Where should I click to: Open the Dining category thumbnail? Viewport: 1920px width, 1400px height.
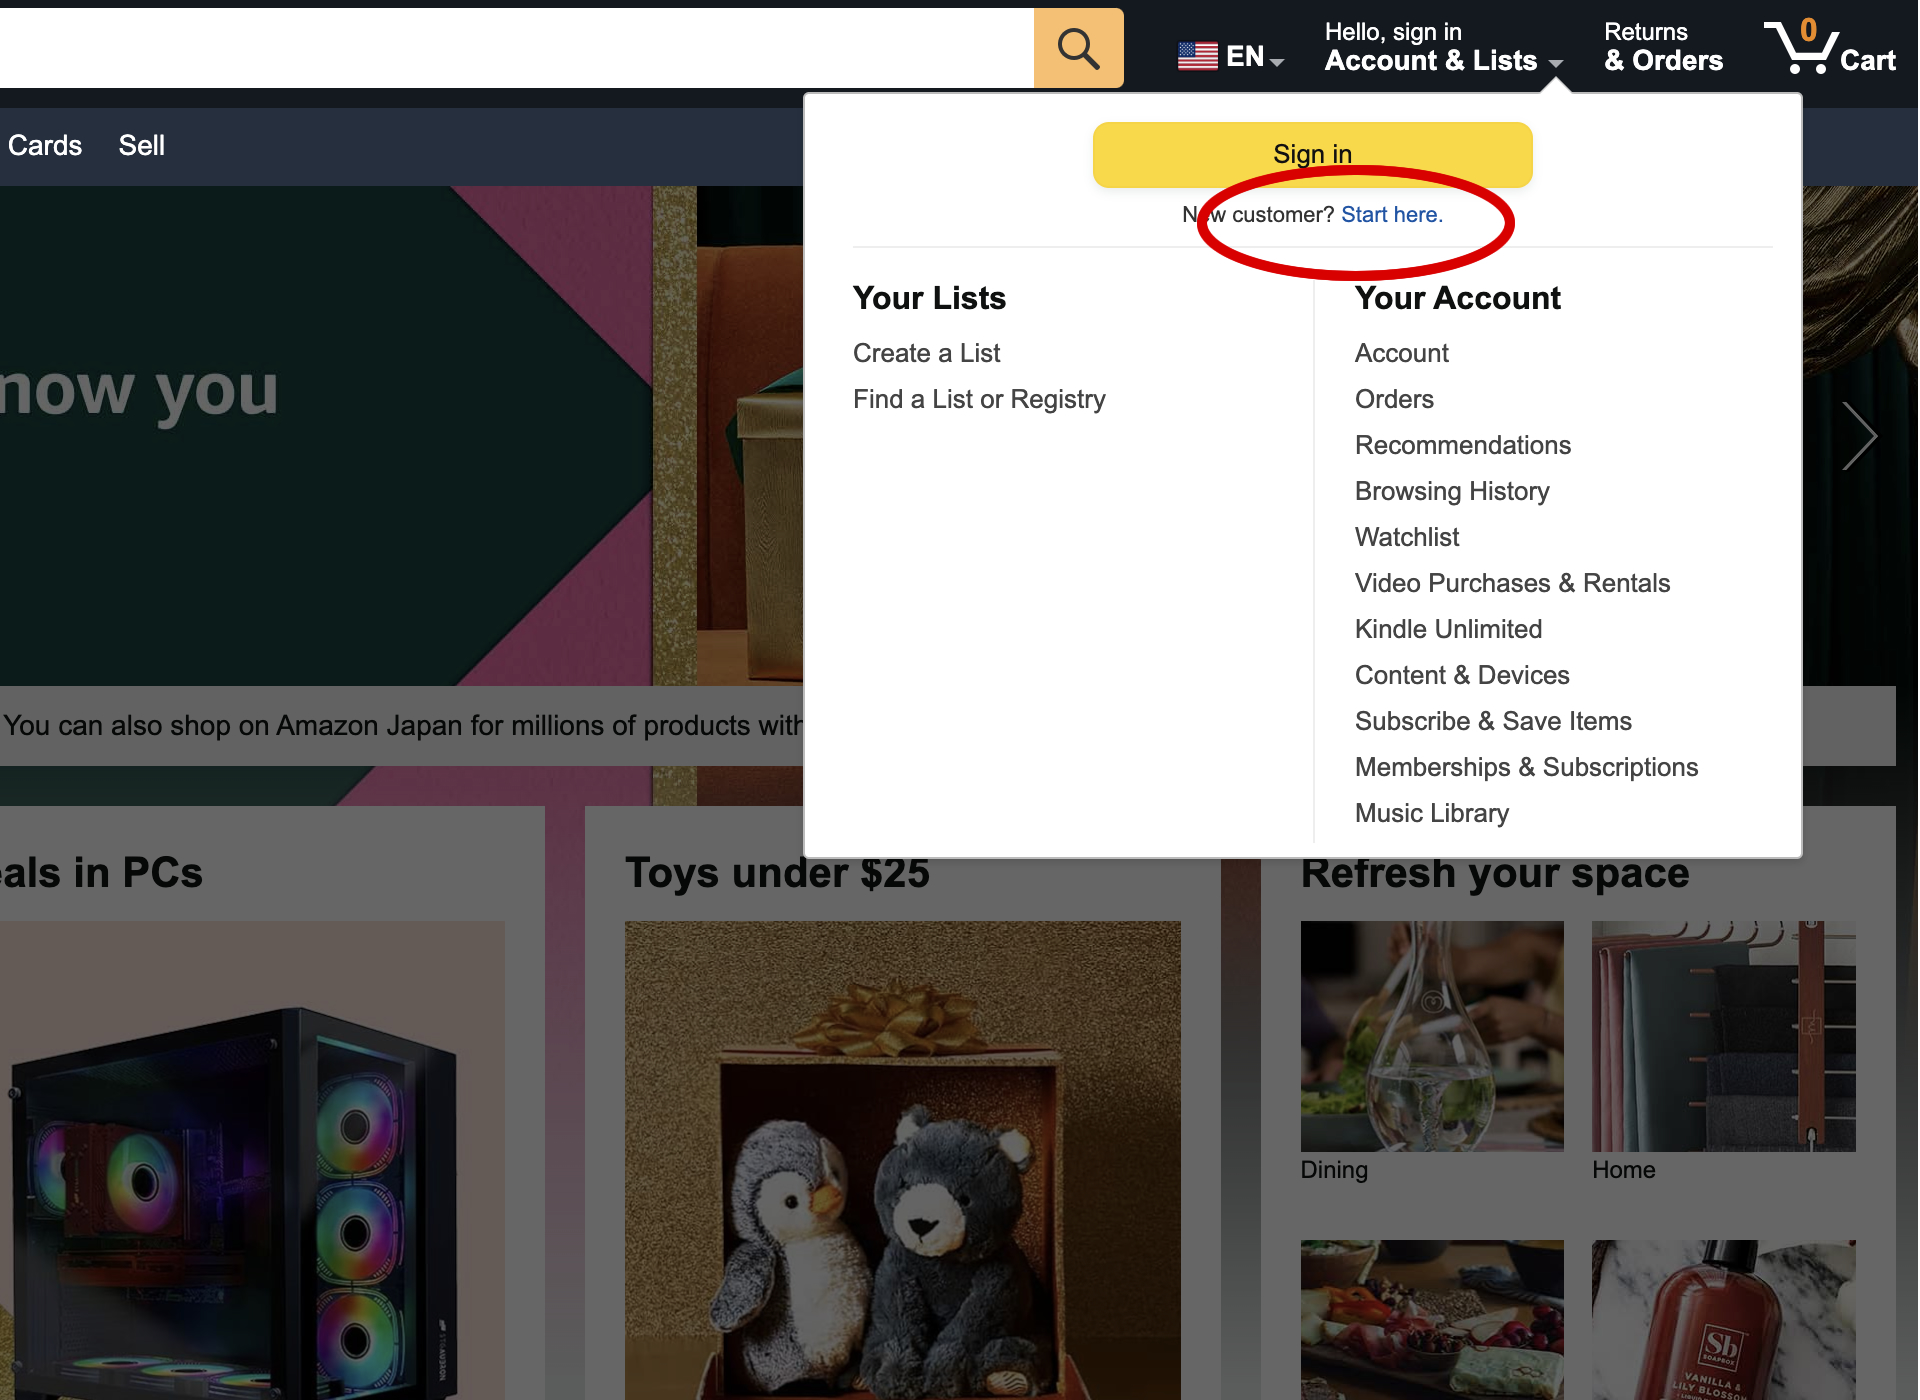coord(1431,1036)
